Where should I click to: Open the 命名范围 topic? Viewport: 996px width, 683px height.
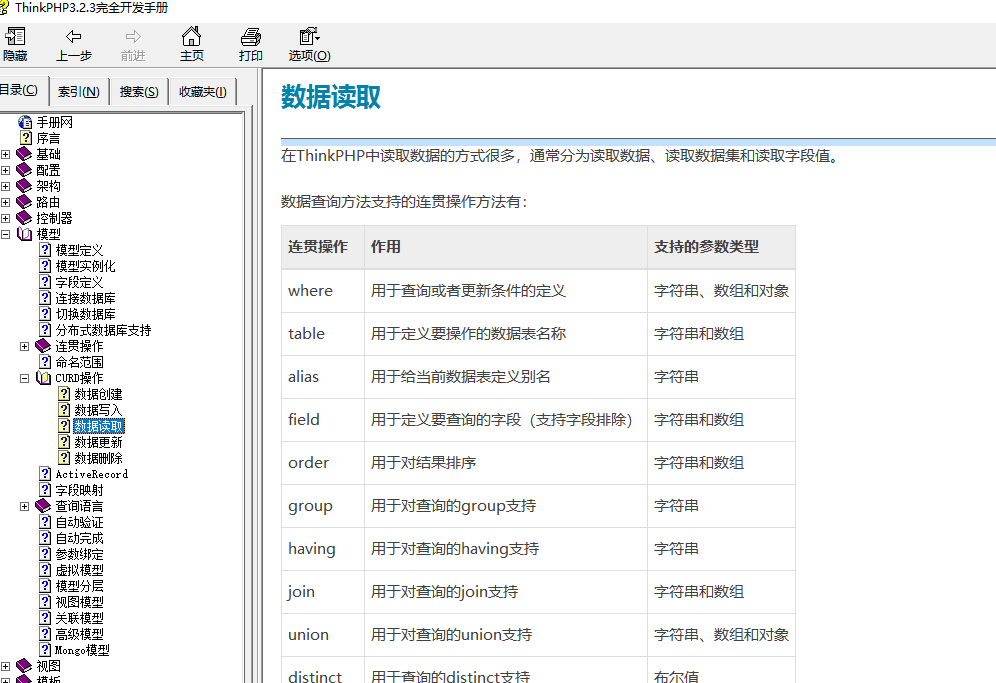[79, 362]
